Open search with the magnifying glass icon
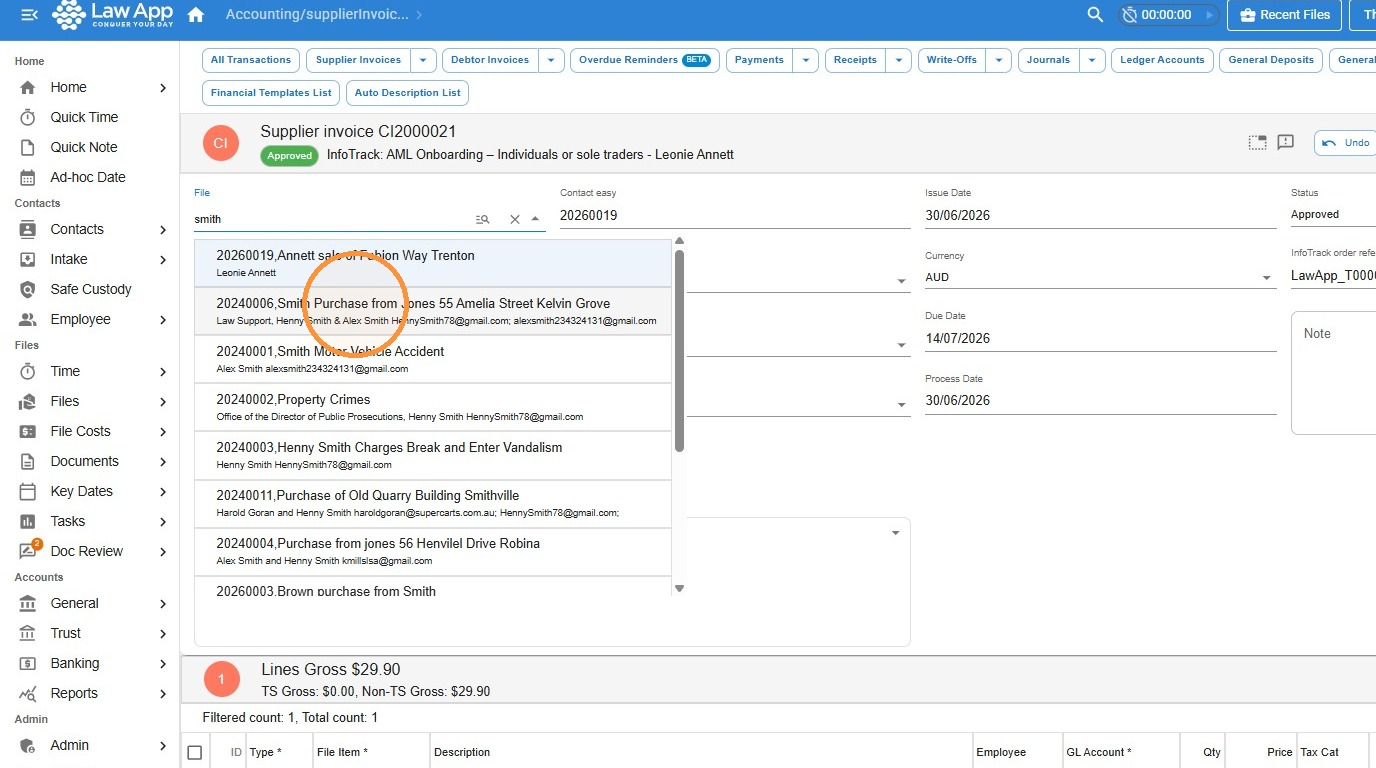Viewport: 1376px width, 768px height. [x=1095, y=15]
